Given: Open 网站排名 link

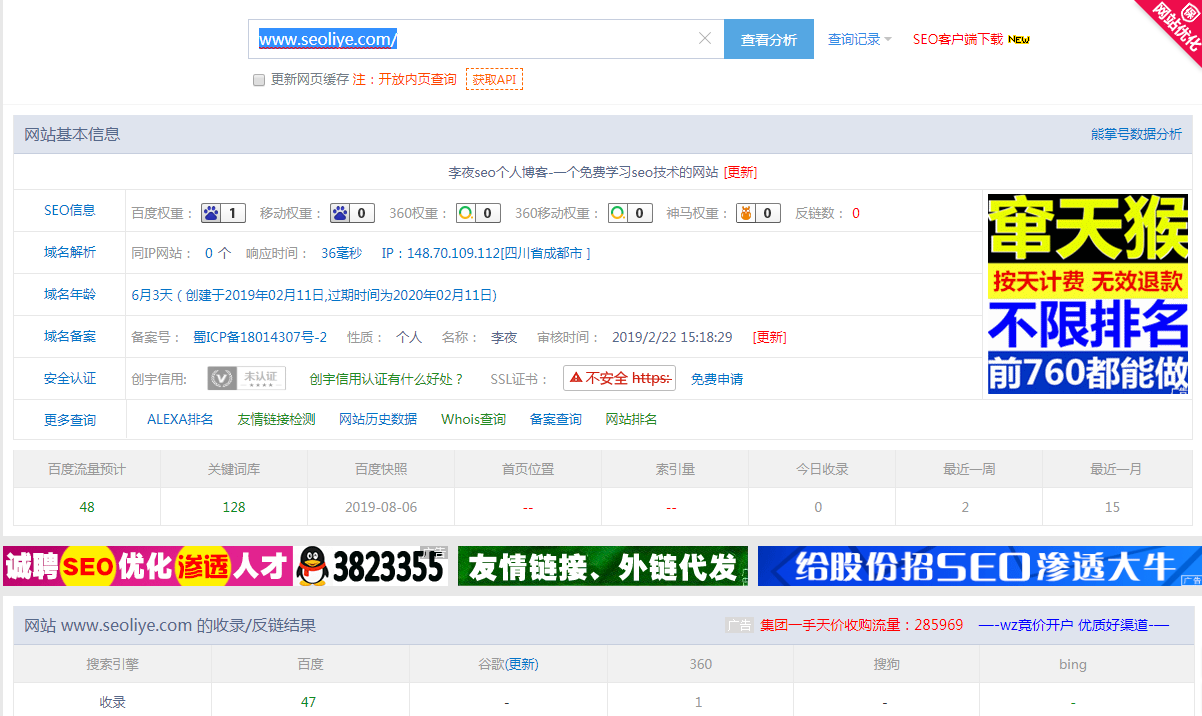Looking at the screenshot, I should pyautogui.click(x=631, y=419).
